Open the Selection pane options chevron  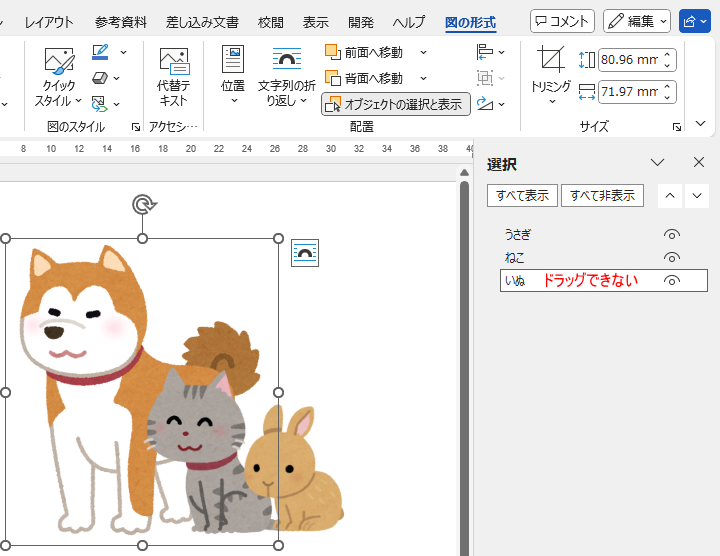click(x=657, y=163)
